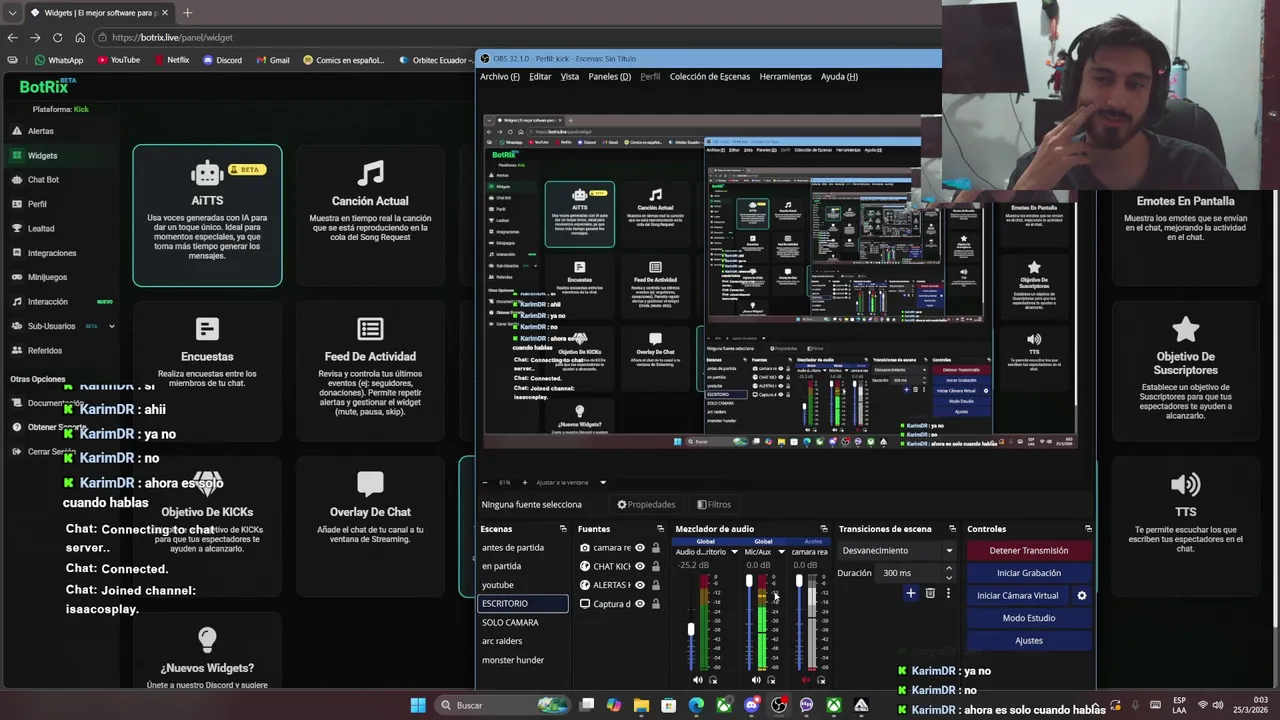Image resolution: width=1280 pixels, height=720 pixels.
Task: Adjust Audio del escritorio volume slider
Action: 690,629
